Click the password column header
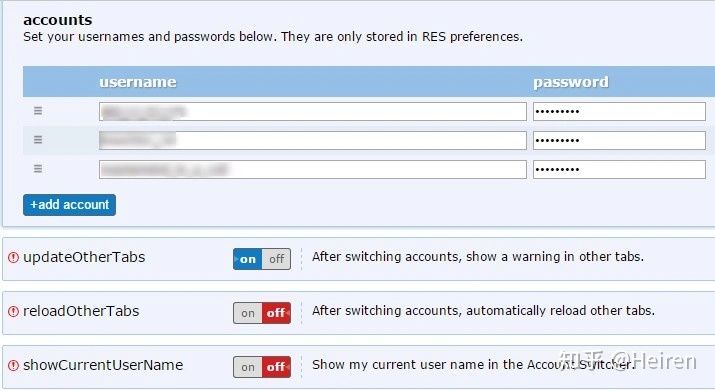 coord(571,82)
